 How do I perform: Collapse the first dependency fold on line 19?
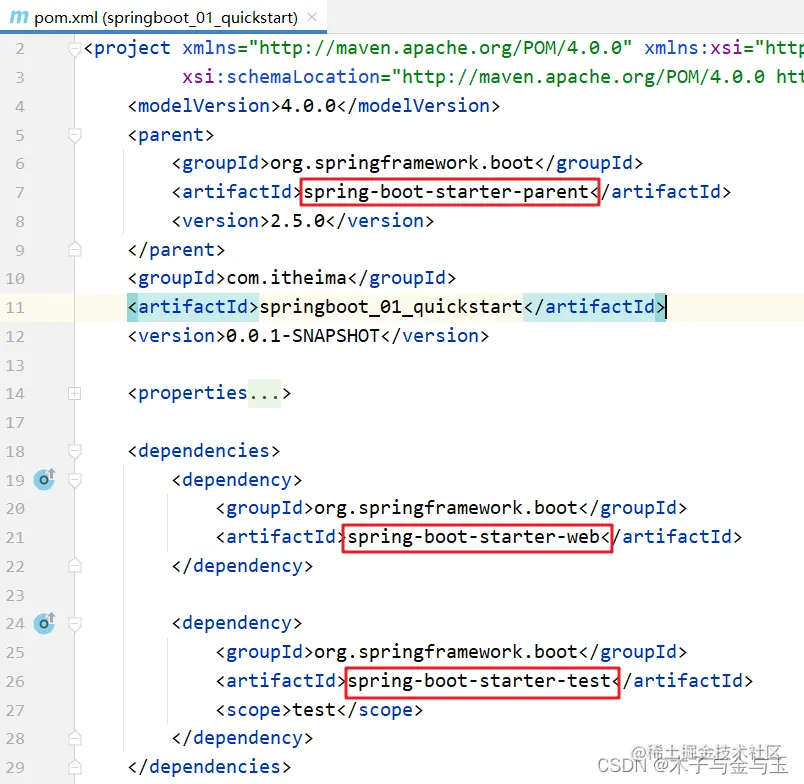click(75, 480)
